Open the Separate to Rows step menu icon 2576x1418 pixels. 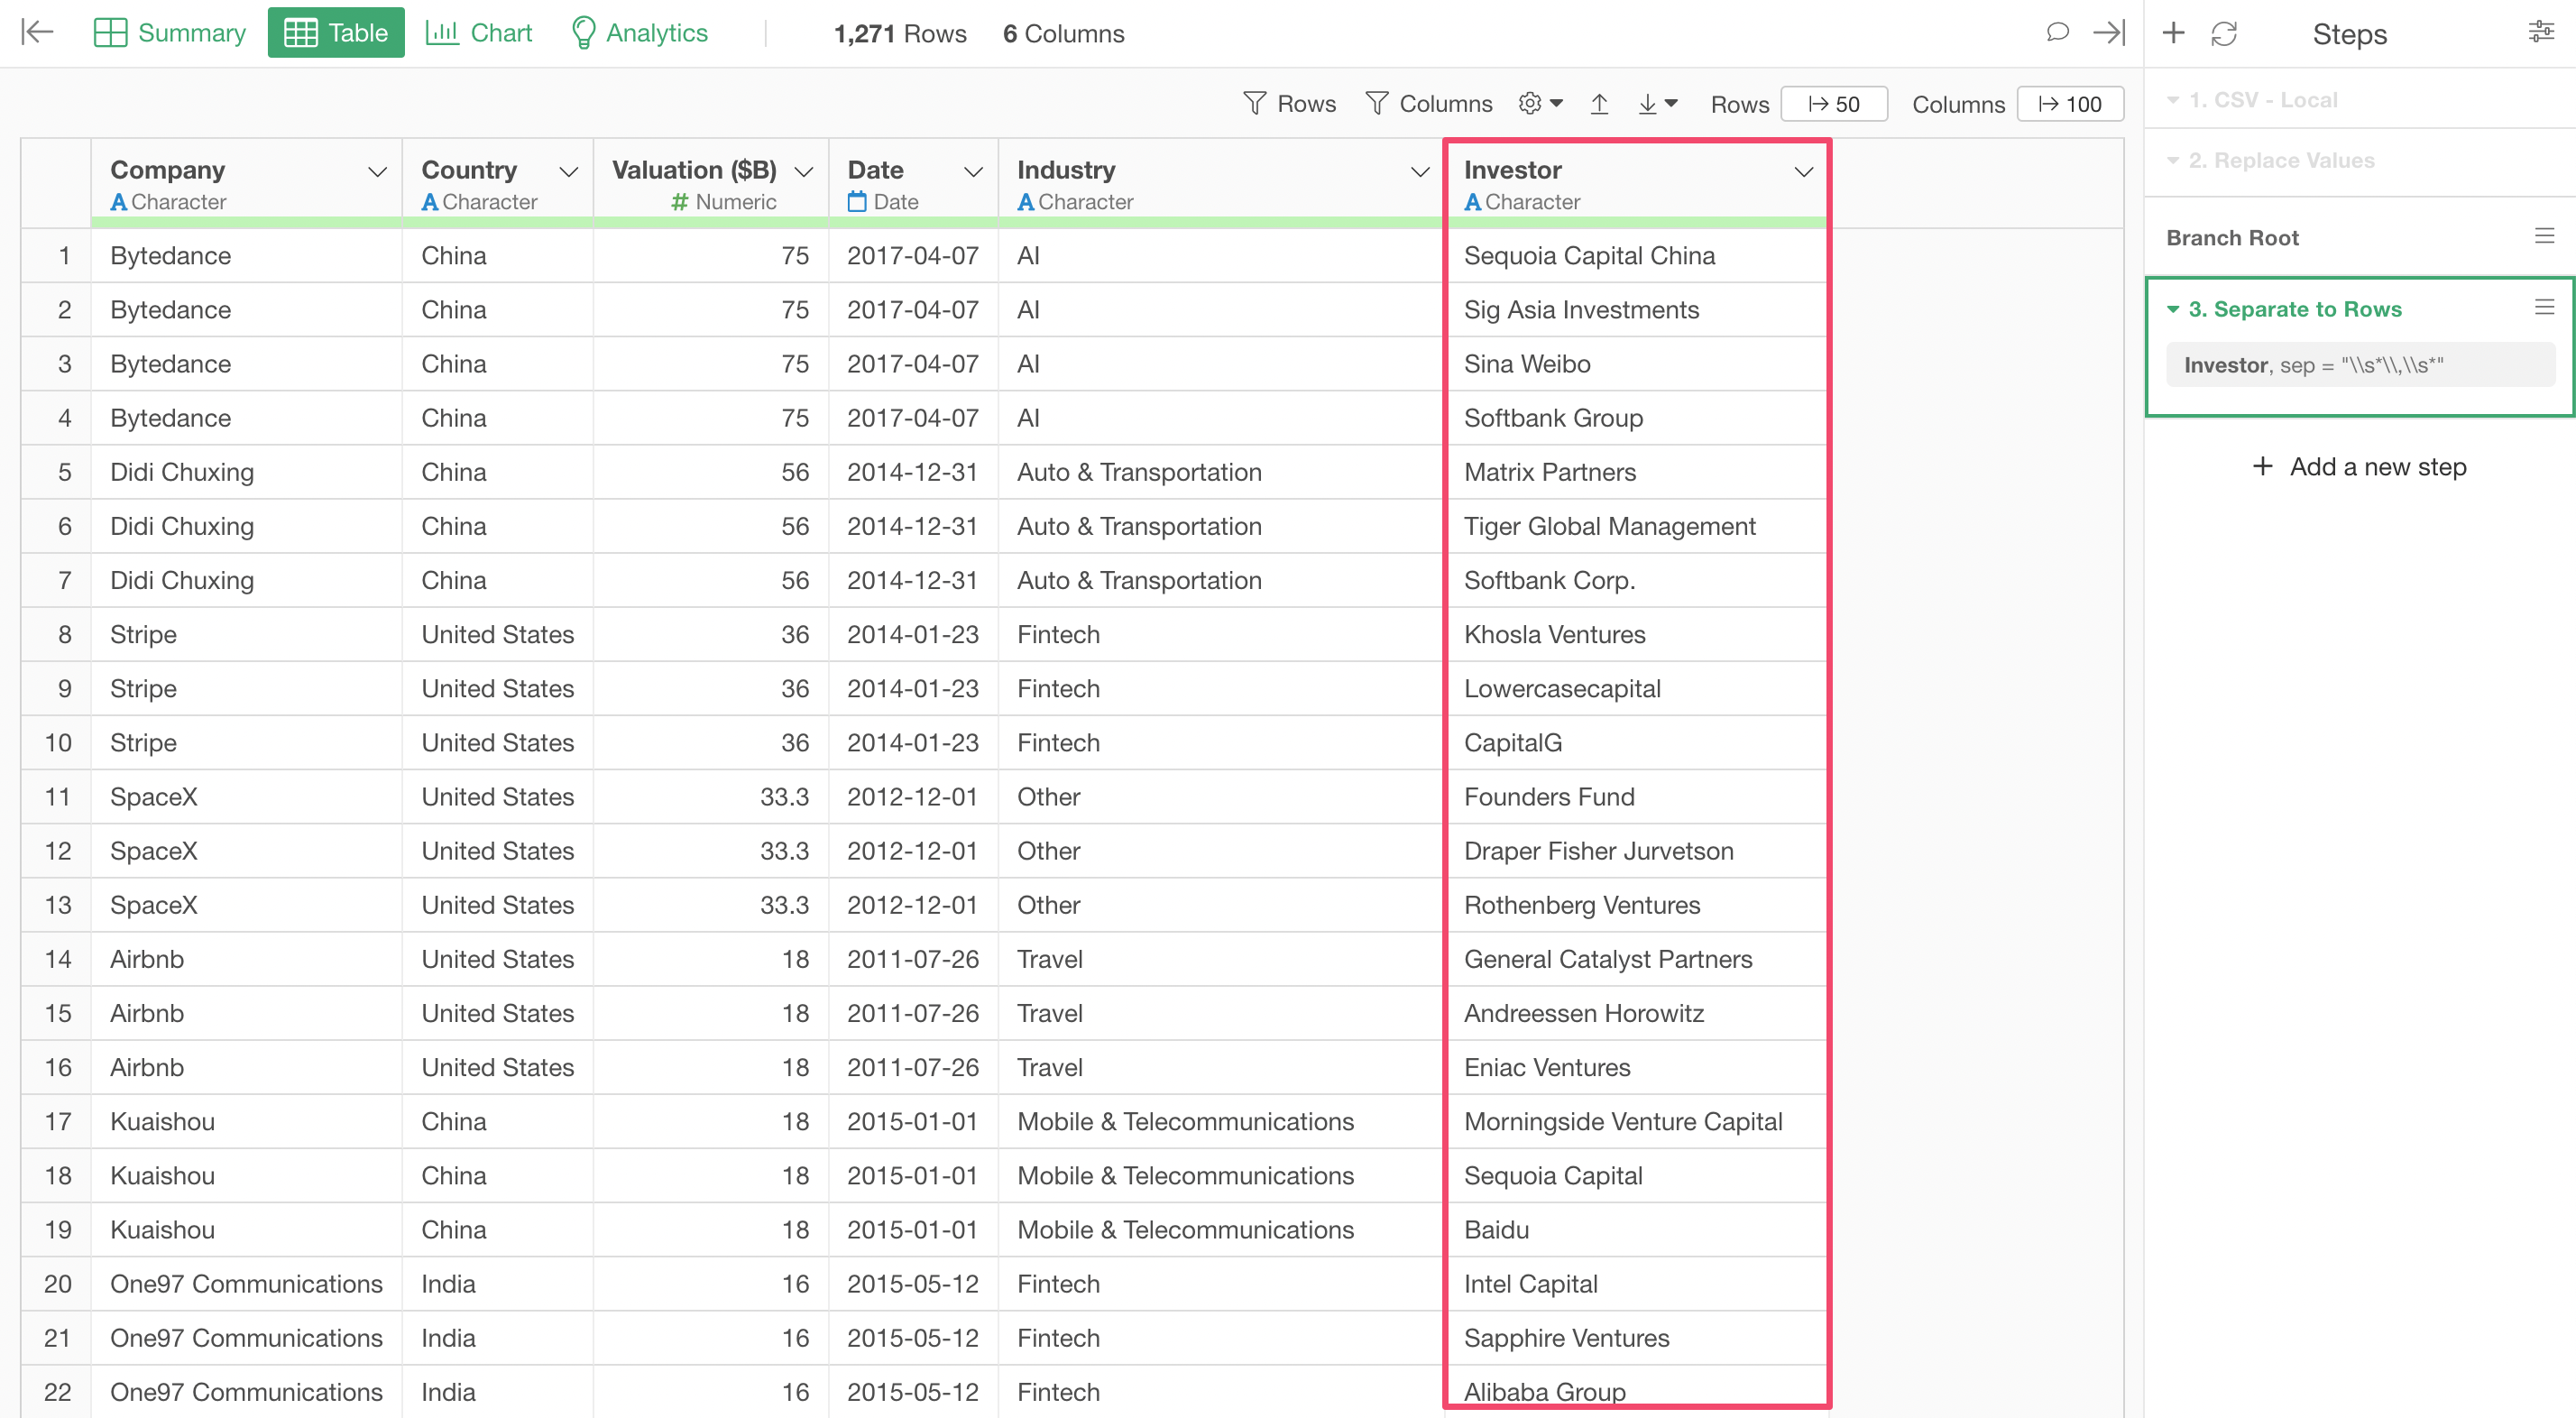pos(2544,308)
